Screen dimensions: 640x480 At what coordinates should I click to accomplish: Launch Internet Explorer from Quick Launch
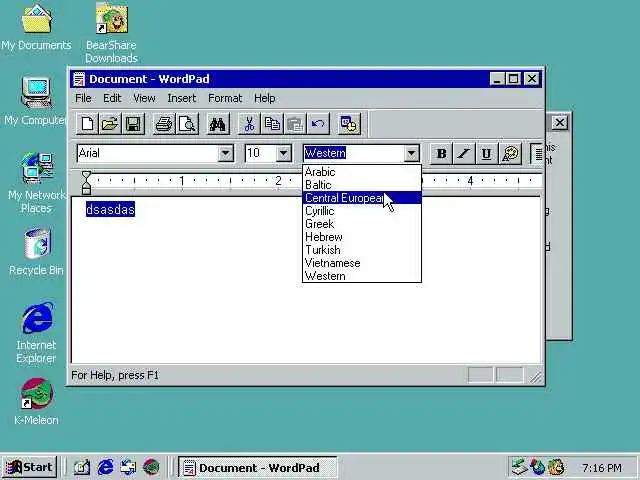pos(105,467)
